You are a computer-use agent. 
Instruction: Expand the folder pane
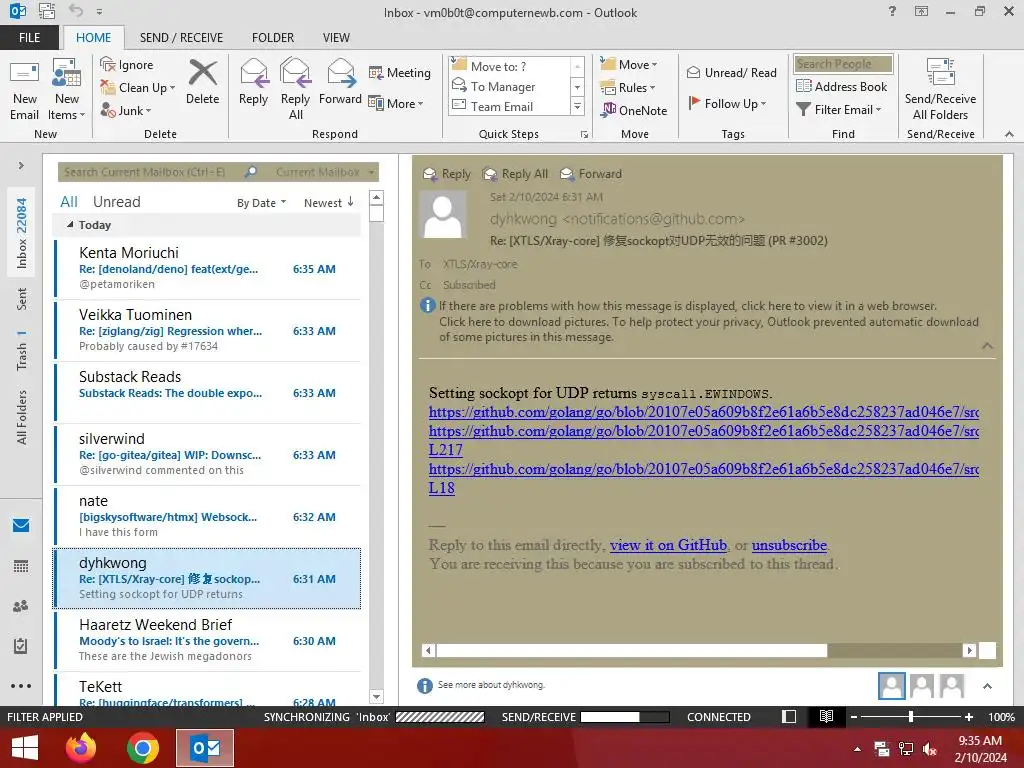click(21, 166)
